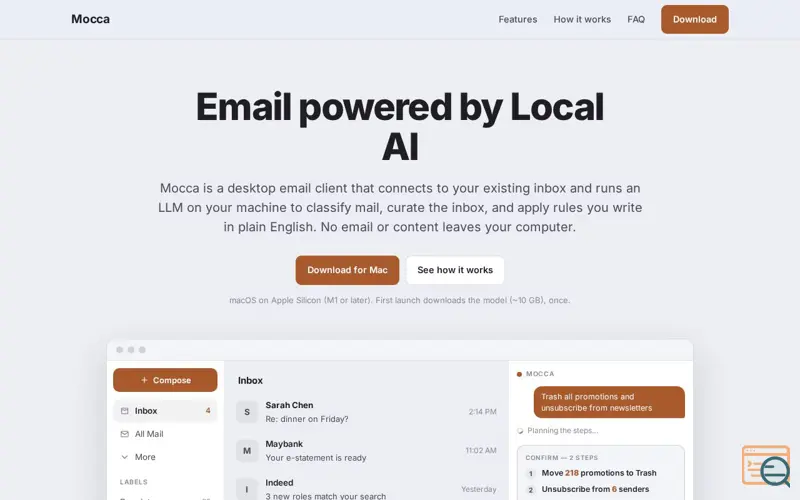Click the Inbox tray icon in sidebar
Screen dimensions: 800x500
[124, 411]
